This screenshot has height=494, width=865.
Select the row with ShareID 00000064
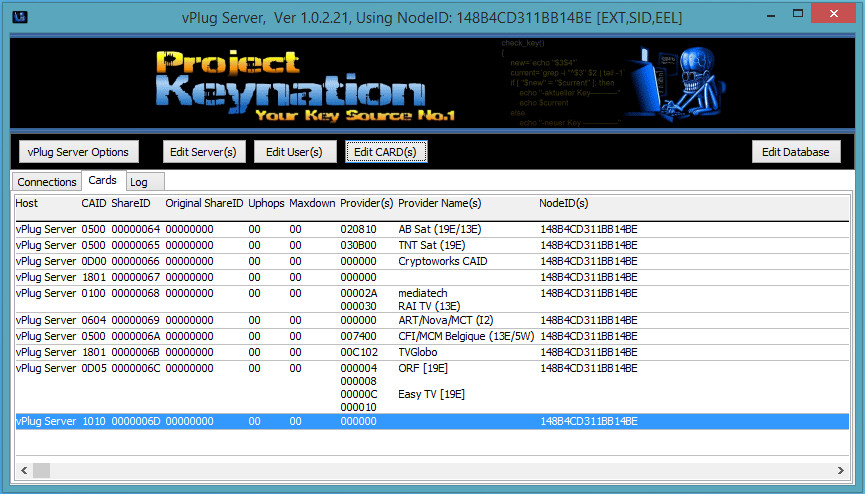tap(432, 229)
